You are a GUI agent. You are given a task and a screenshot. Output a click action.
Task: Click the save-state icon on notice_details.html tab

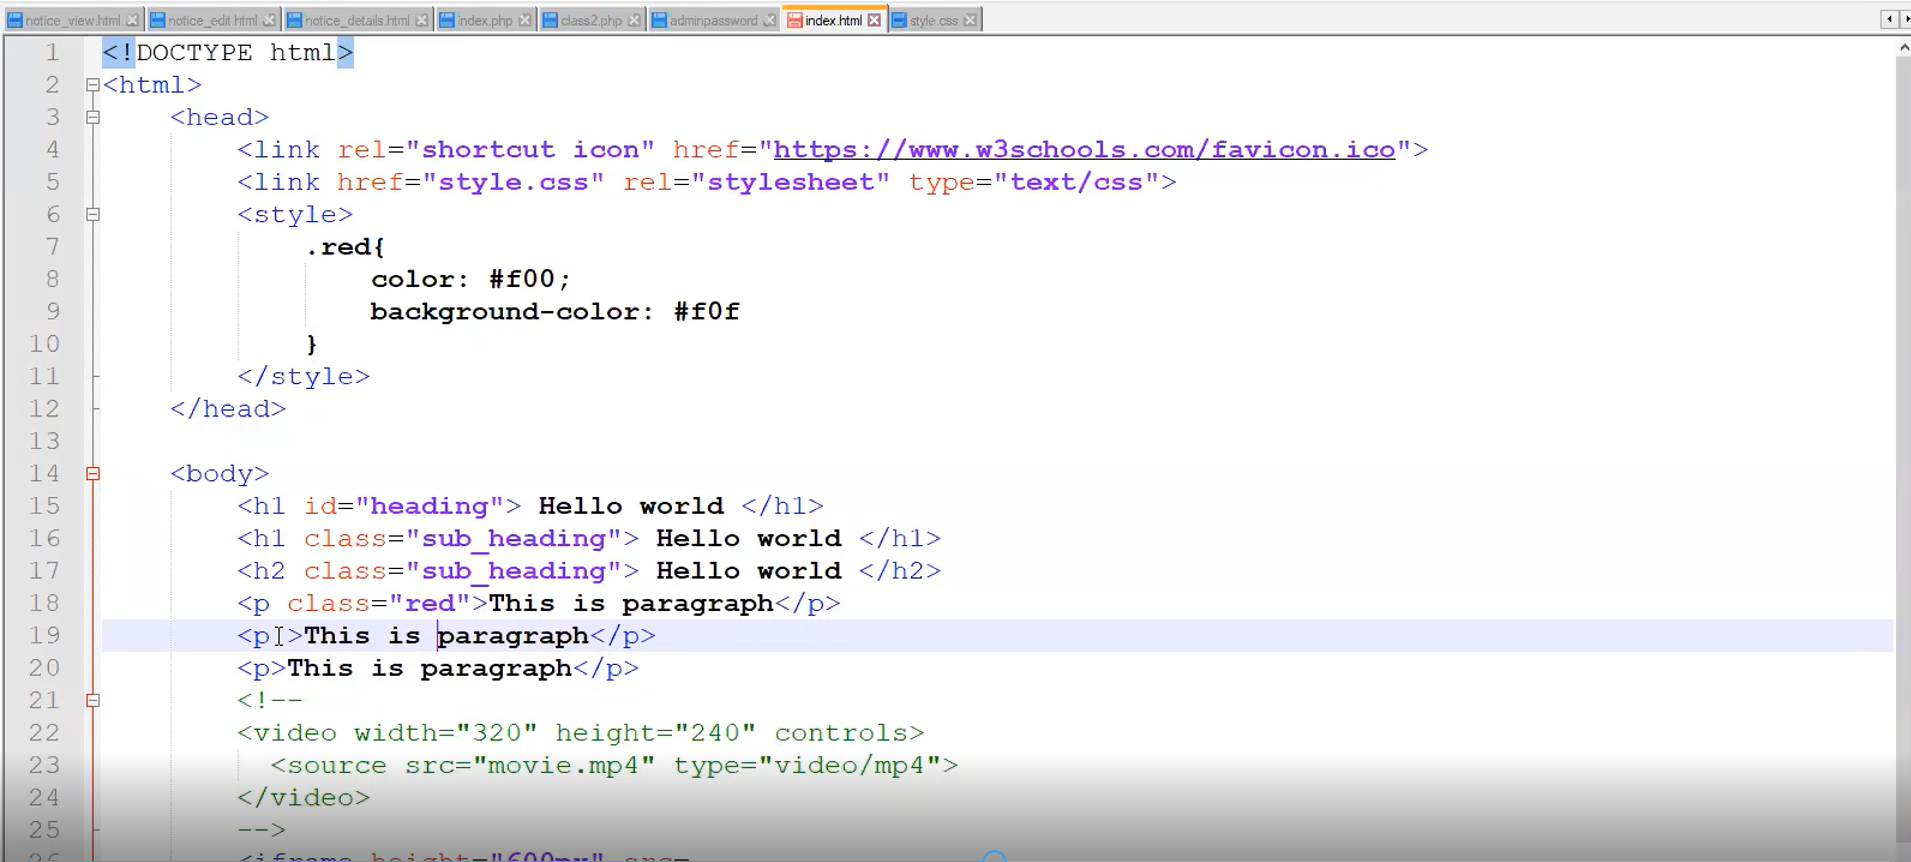coord(295,20)
